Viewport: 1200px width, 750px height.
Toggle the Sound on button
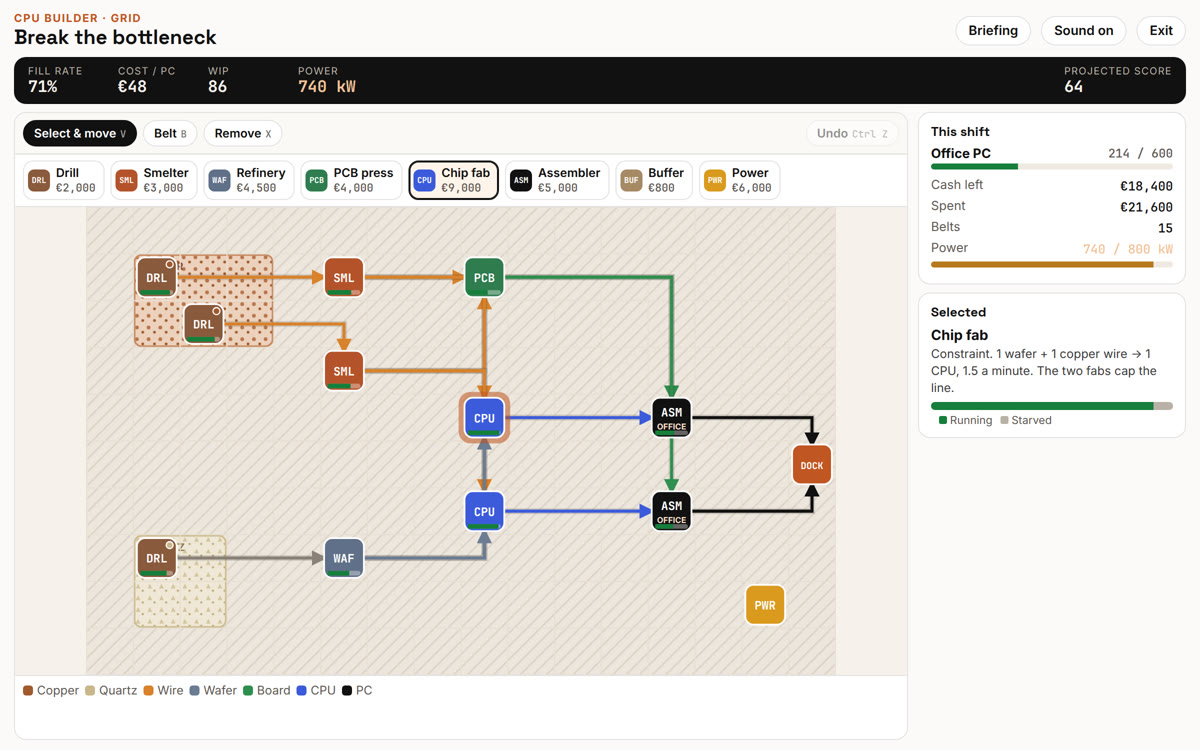point(1084,30)
